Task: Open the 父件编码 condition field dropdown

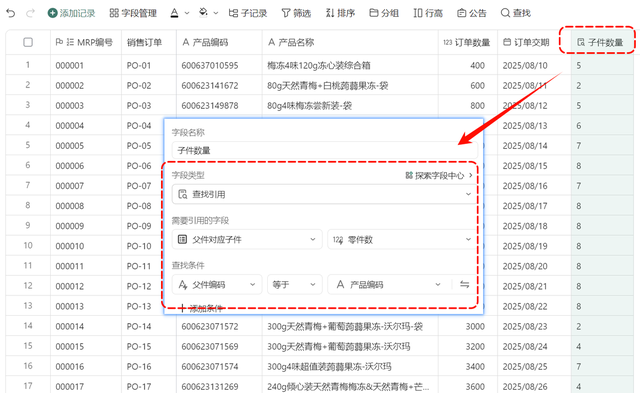Action: click(217, 284)
